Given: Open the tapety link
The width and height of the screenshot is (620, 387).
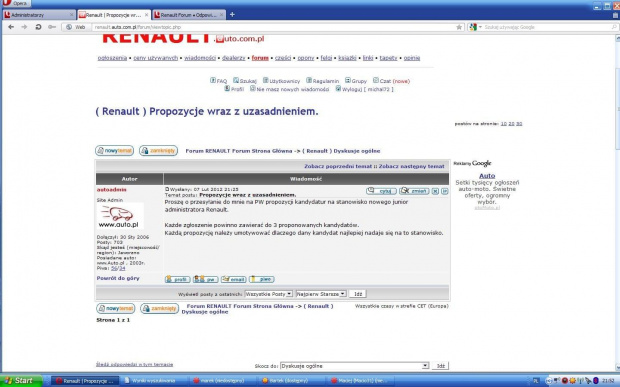Looking at the screenshot, I should tap(388, 58).
